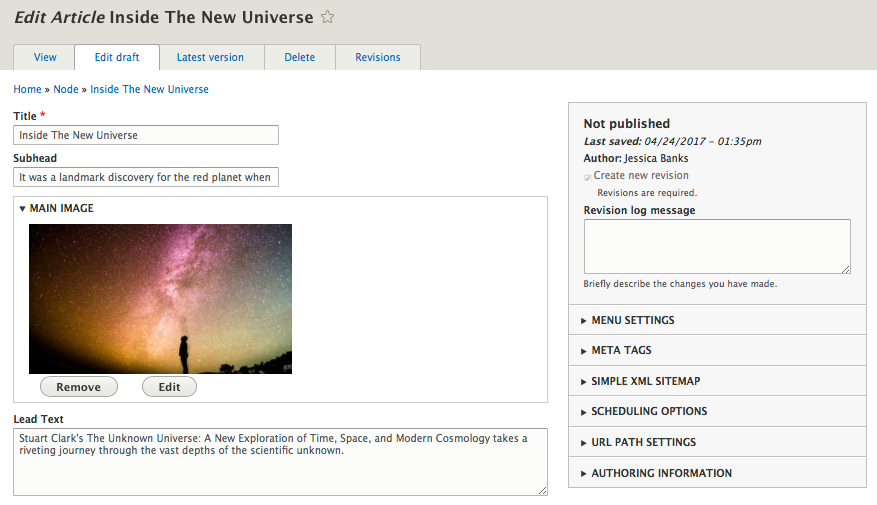Open the Latest version tab
This screenshot has width=877, height=505.
point(210,57)
